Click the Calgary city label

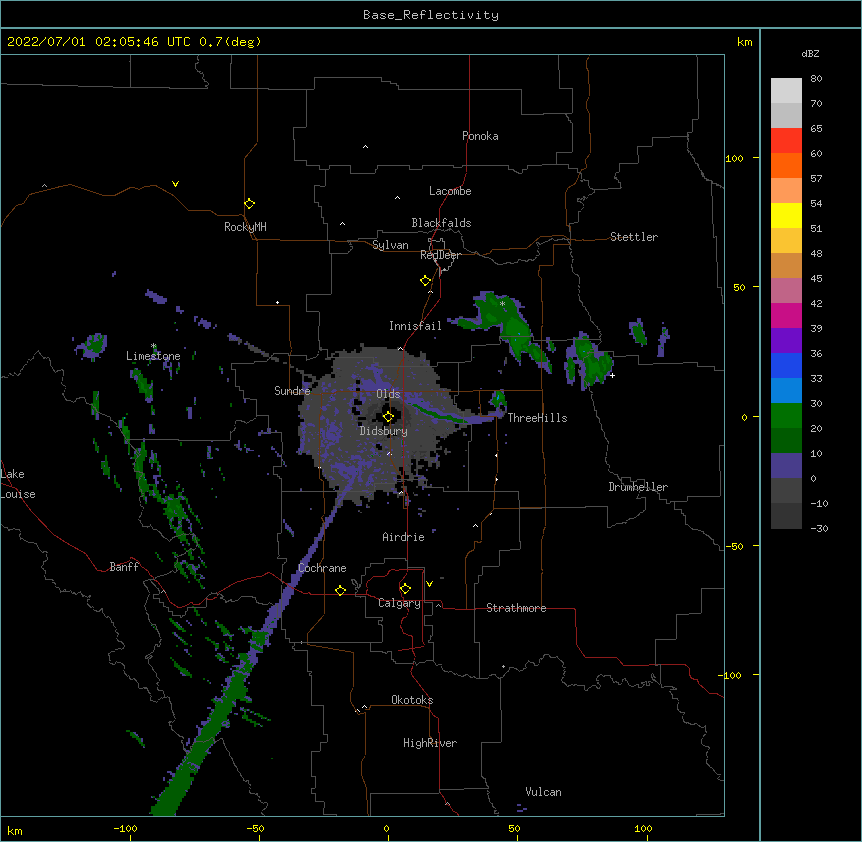(x=399, y=603)
